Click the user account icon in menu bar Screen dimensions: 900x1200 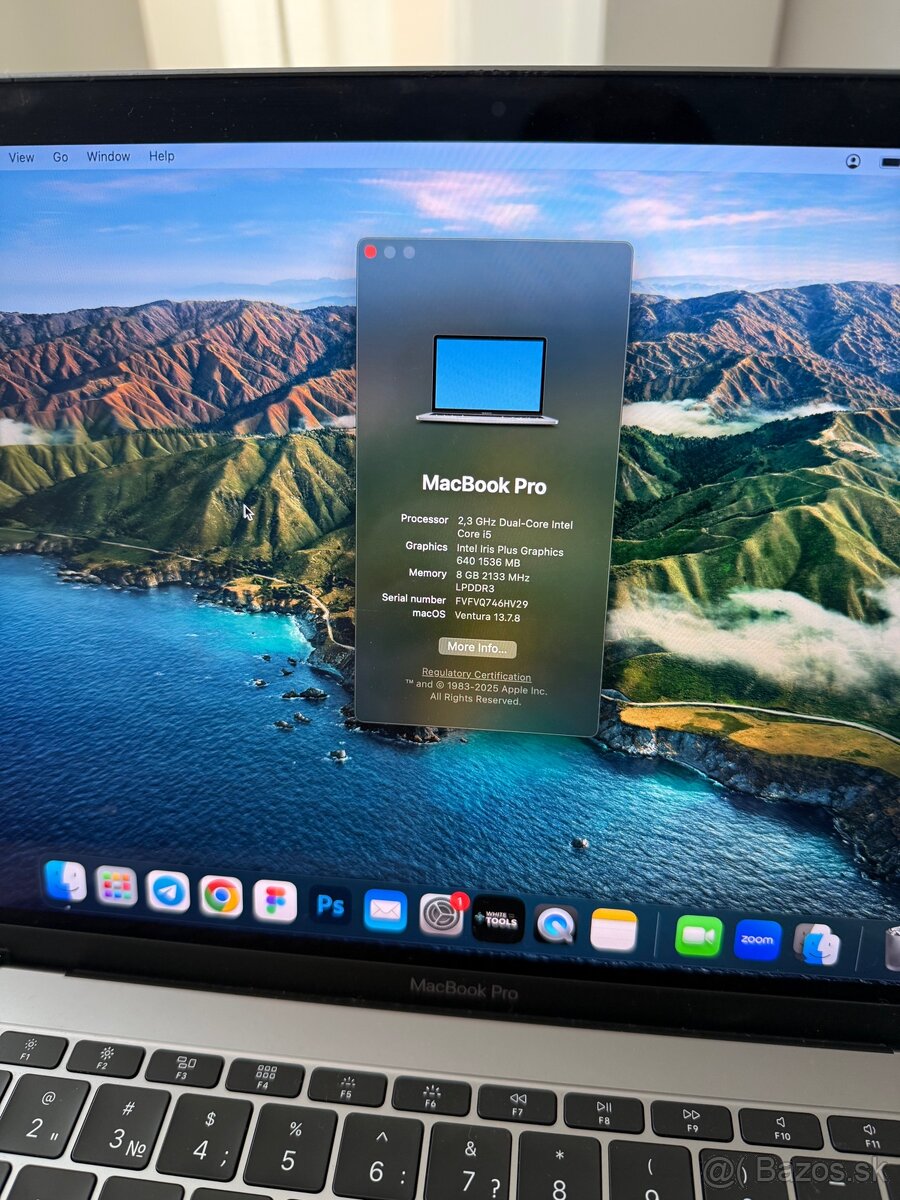(853, 161)
